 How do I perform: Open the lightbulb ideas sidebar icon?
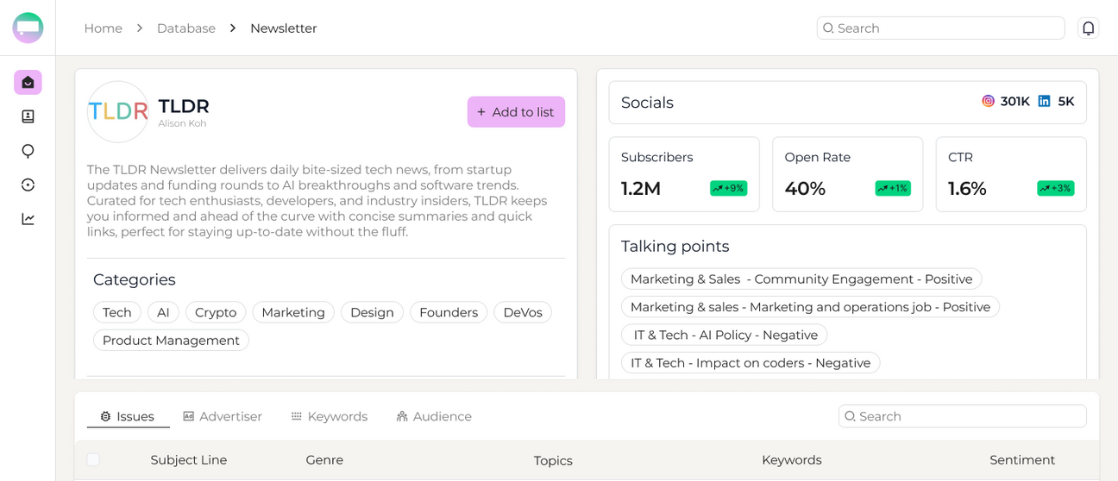tap(28, 150)
